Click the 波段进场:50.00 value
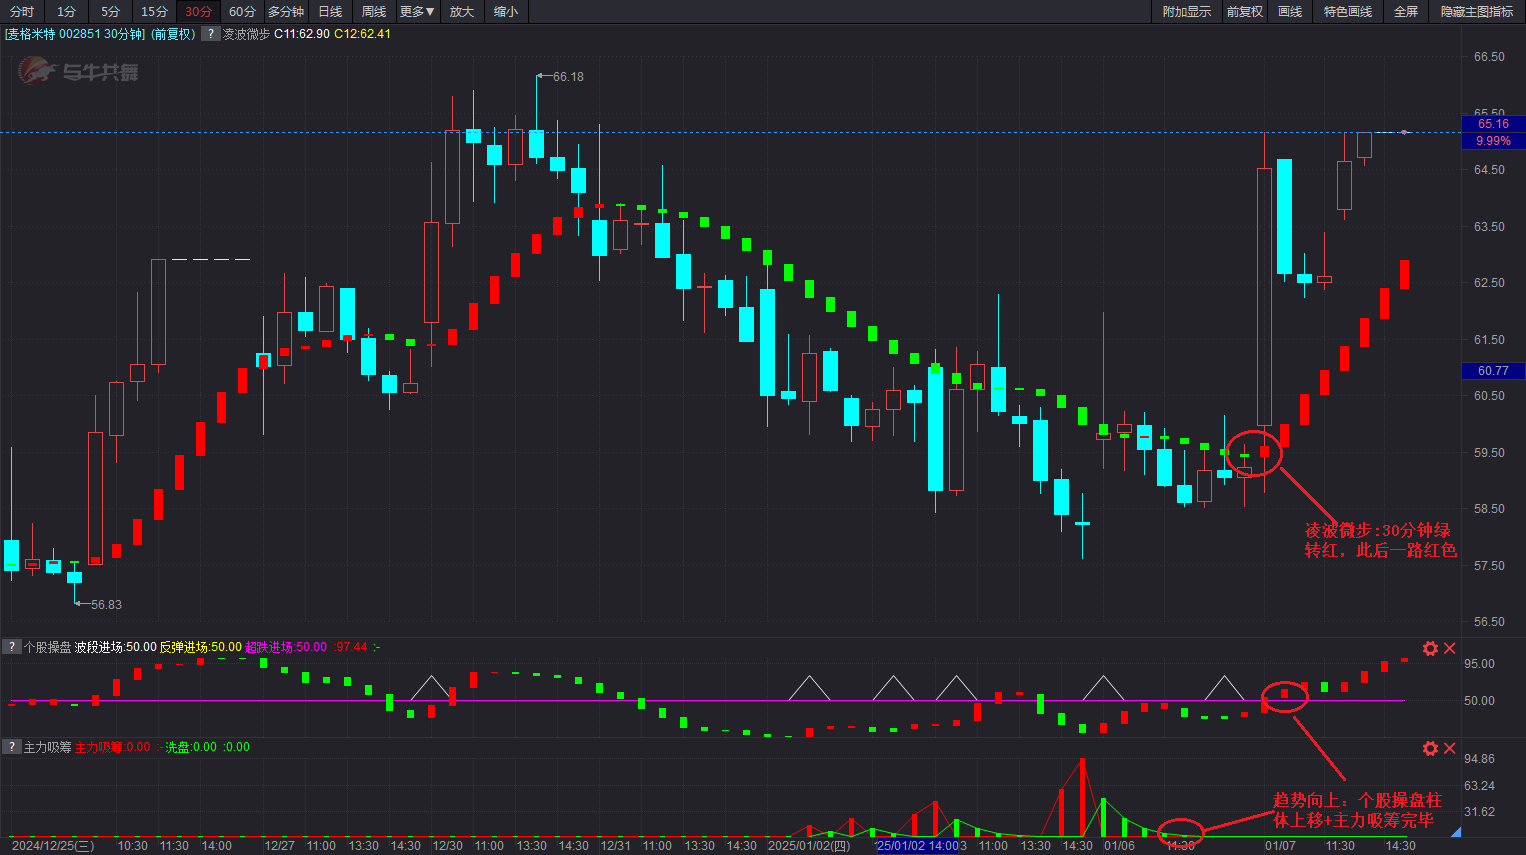Viewport: 1526px width, 855px height. (116, 647)
